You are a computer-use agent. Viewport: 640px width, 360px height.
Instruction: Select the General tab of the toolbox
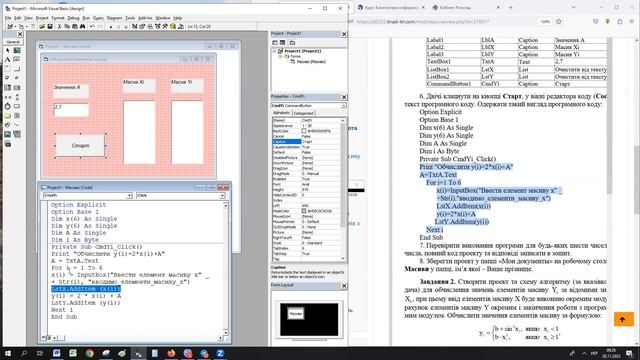(x=13, y=42)
